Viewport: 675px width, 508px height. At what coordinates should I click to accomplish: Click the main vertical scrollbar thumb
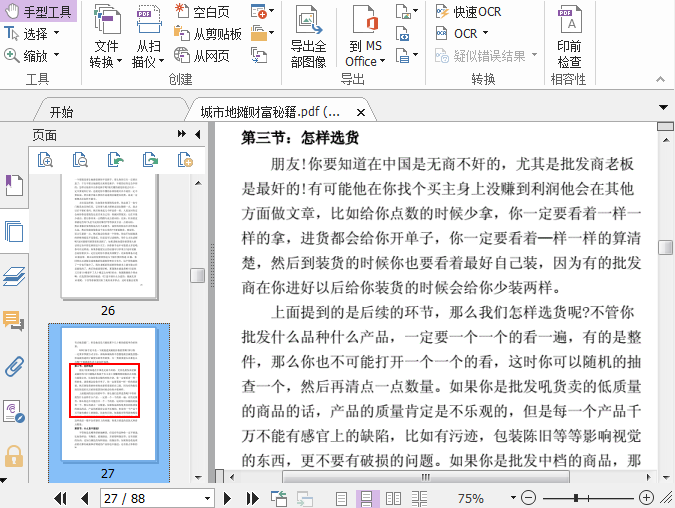point(666,247)
